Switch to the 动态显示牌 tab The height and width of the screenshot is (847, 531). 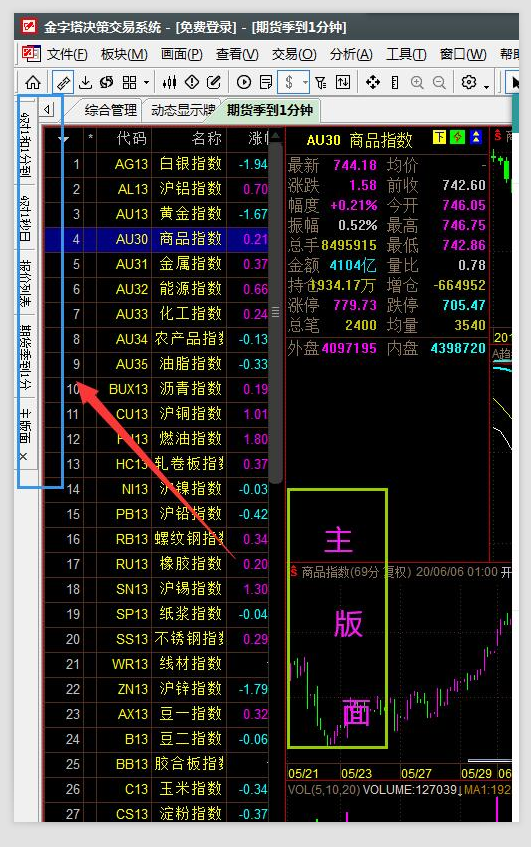[x=183, y=110]
